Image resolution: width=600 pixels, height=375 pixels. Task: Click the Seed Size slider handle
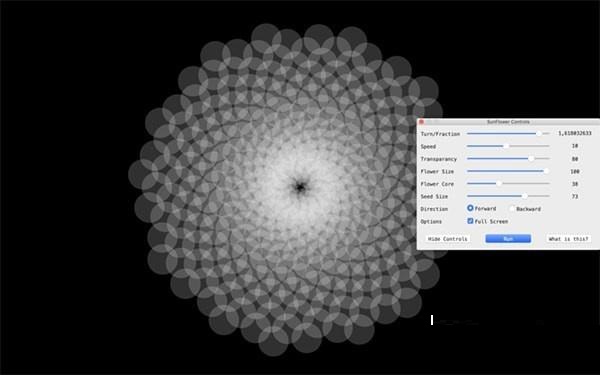(x=525, y=196)
